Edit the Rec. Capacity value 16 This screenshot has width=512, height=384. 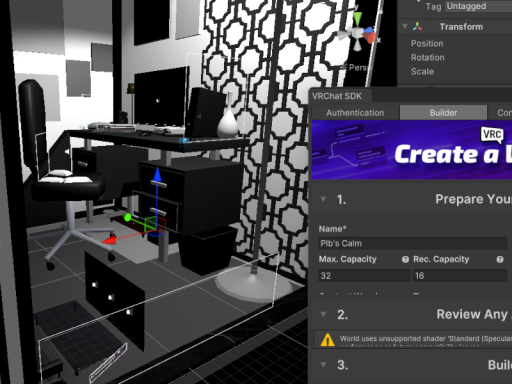pos(460,276)
